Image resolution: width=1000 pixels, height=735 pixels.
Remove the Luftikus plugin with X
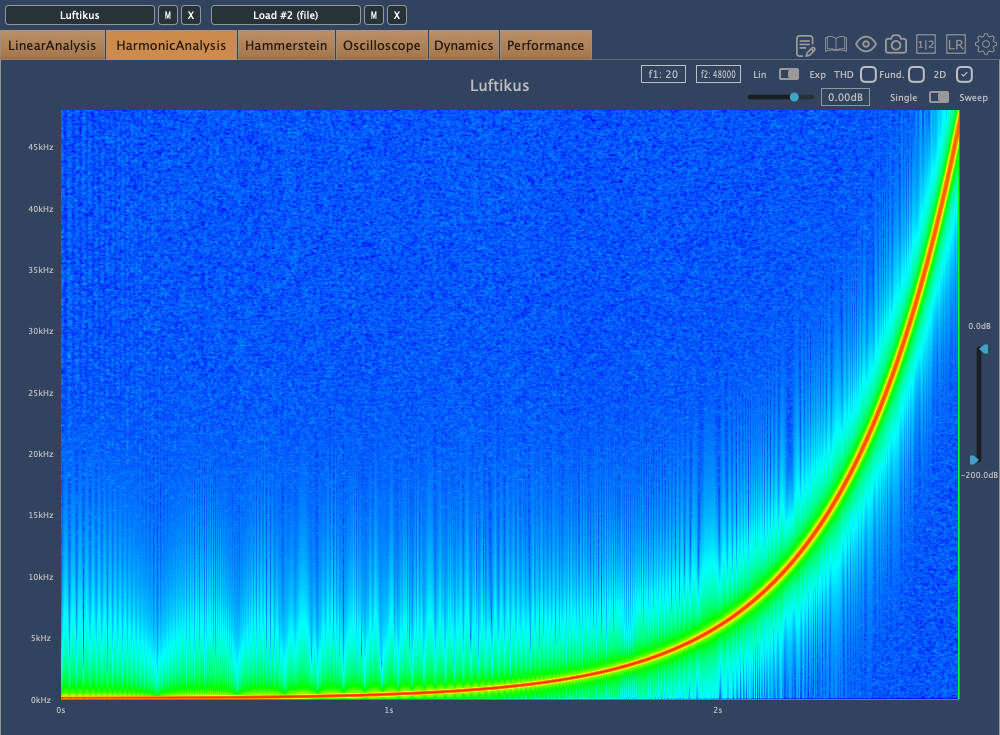191,15
